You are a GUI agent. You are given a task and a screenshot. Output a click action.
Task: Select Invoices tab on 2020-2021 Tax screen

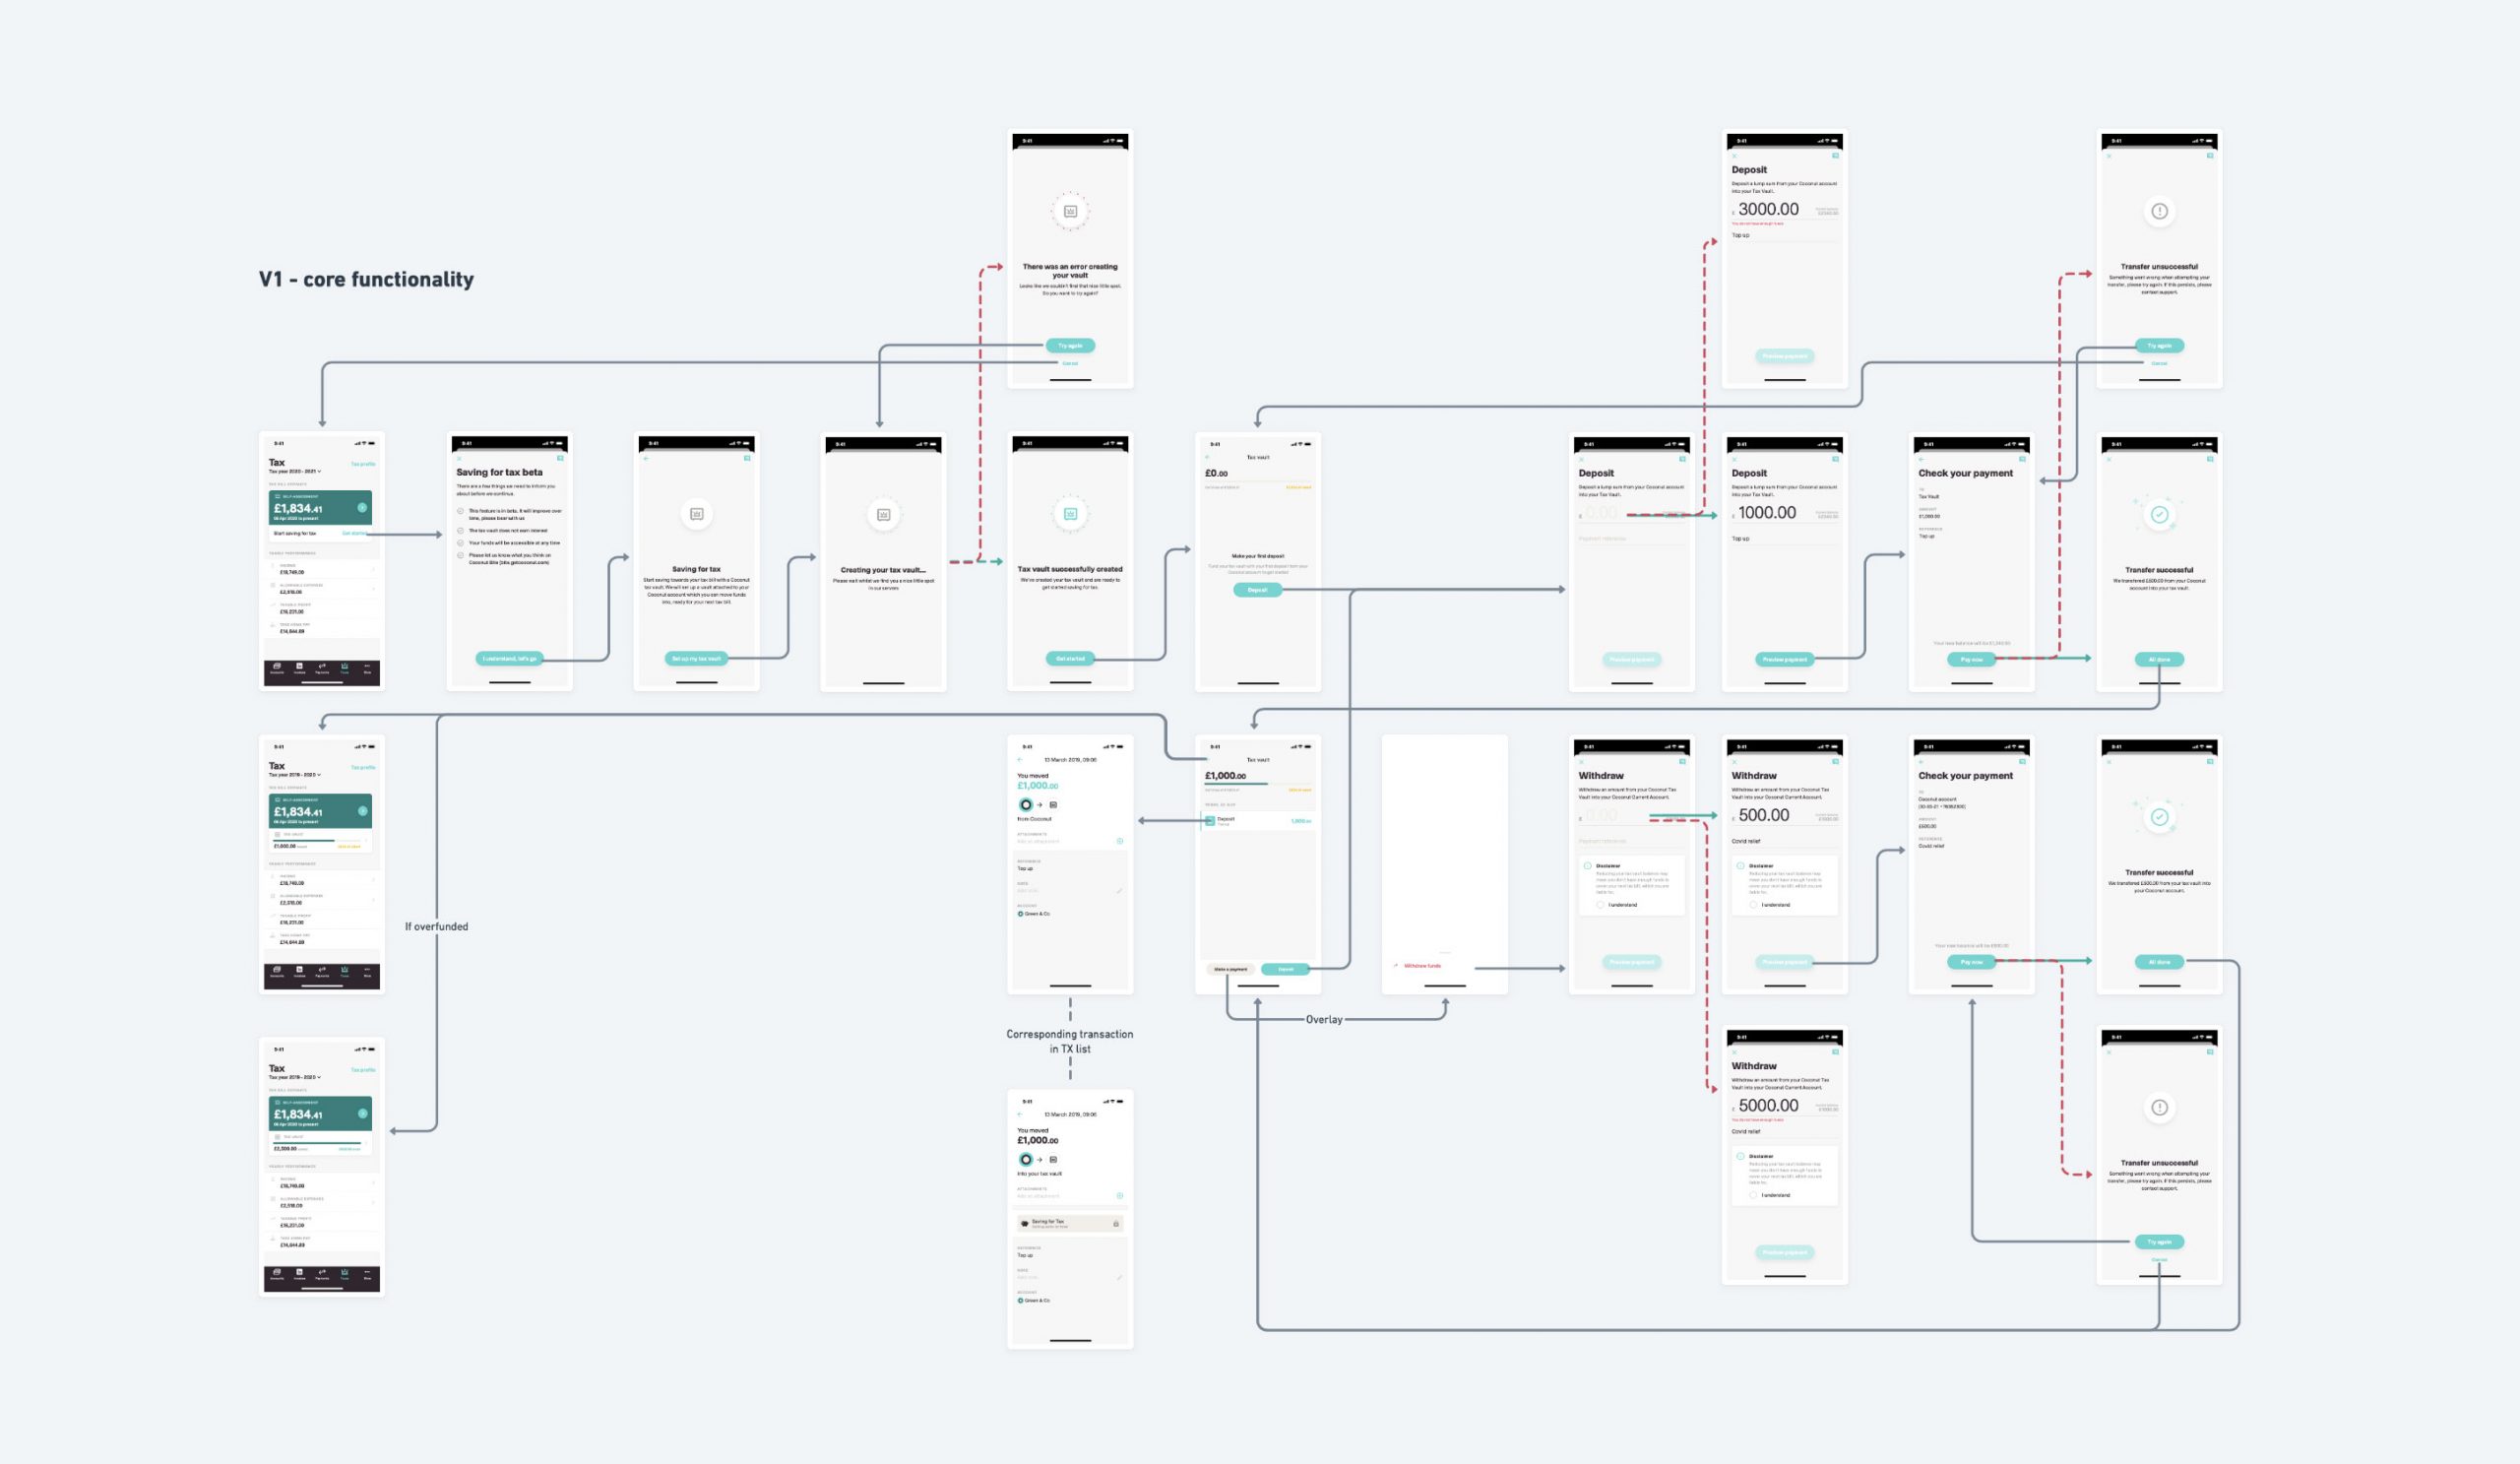tap(299, 668)
